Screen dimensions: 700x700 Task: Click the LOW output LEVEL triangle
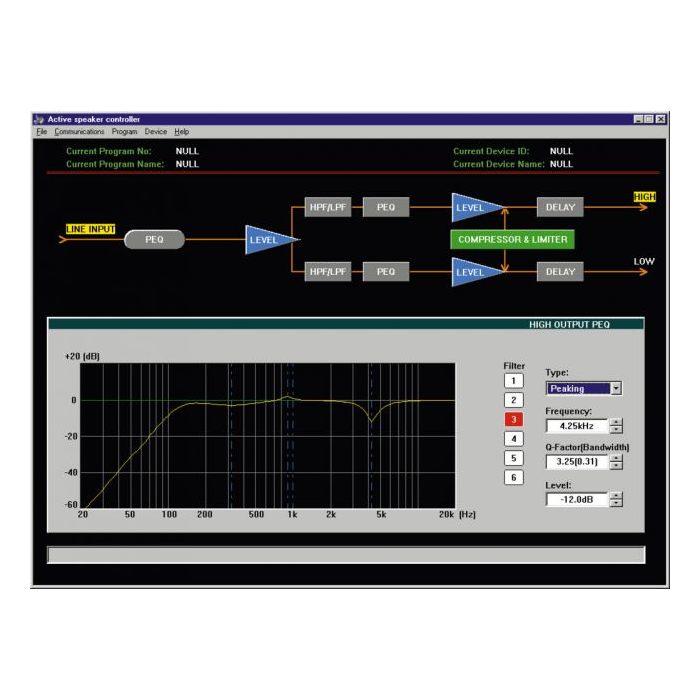(472, 272)
